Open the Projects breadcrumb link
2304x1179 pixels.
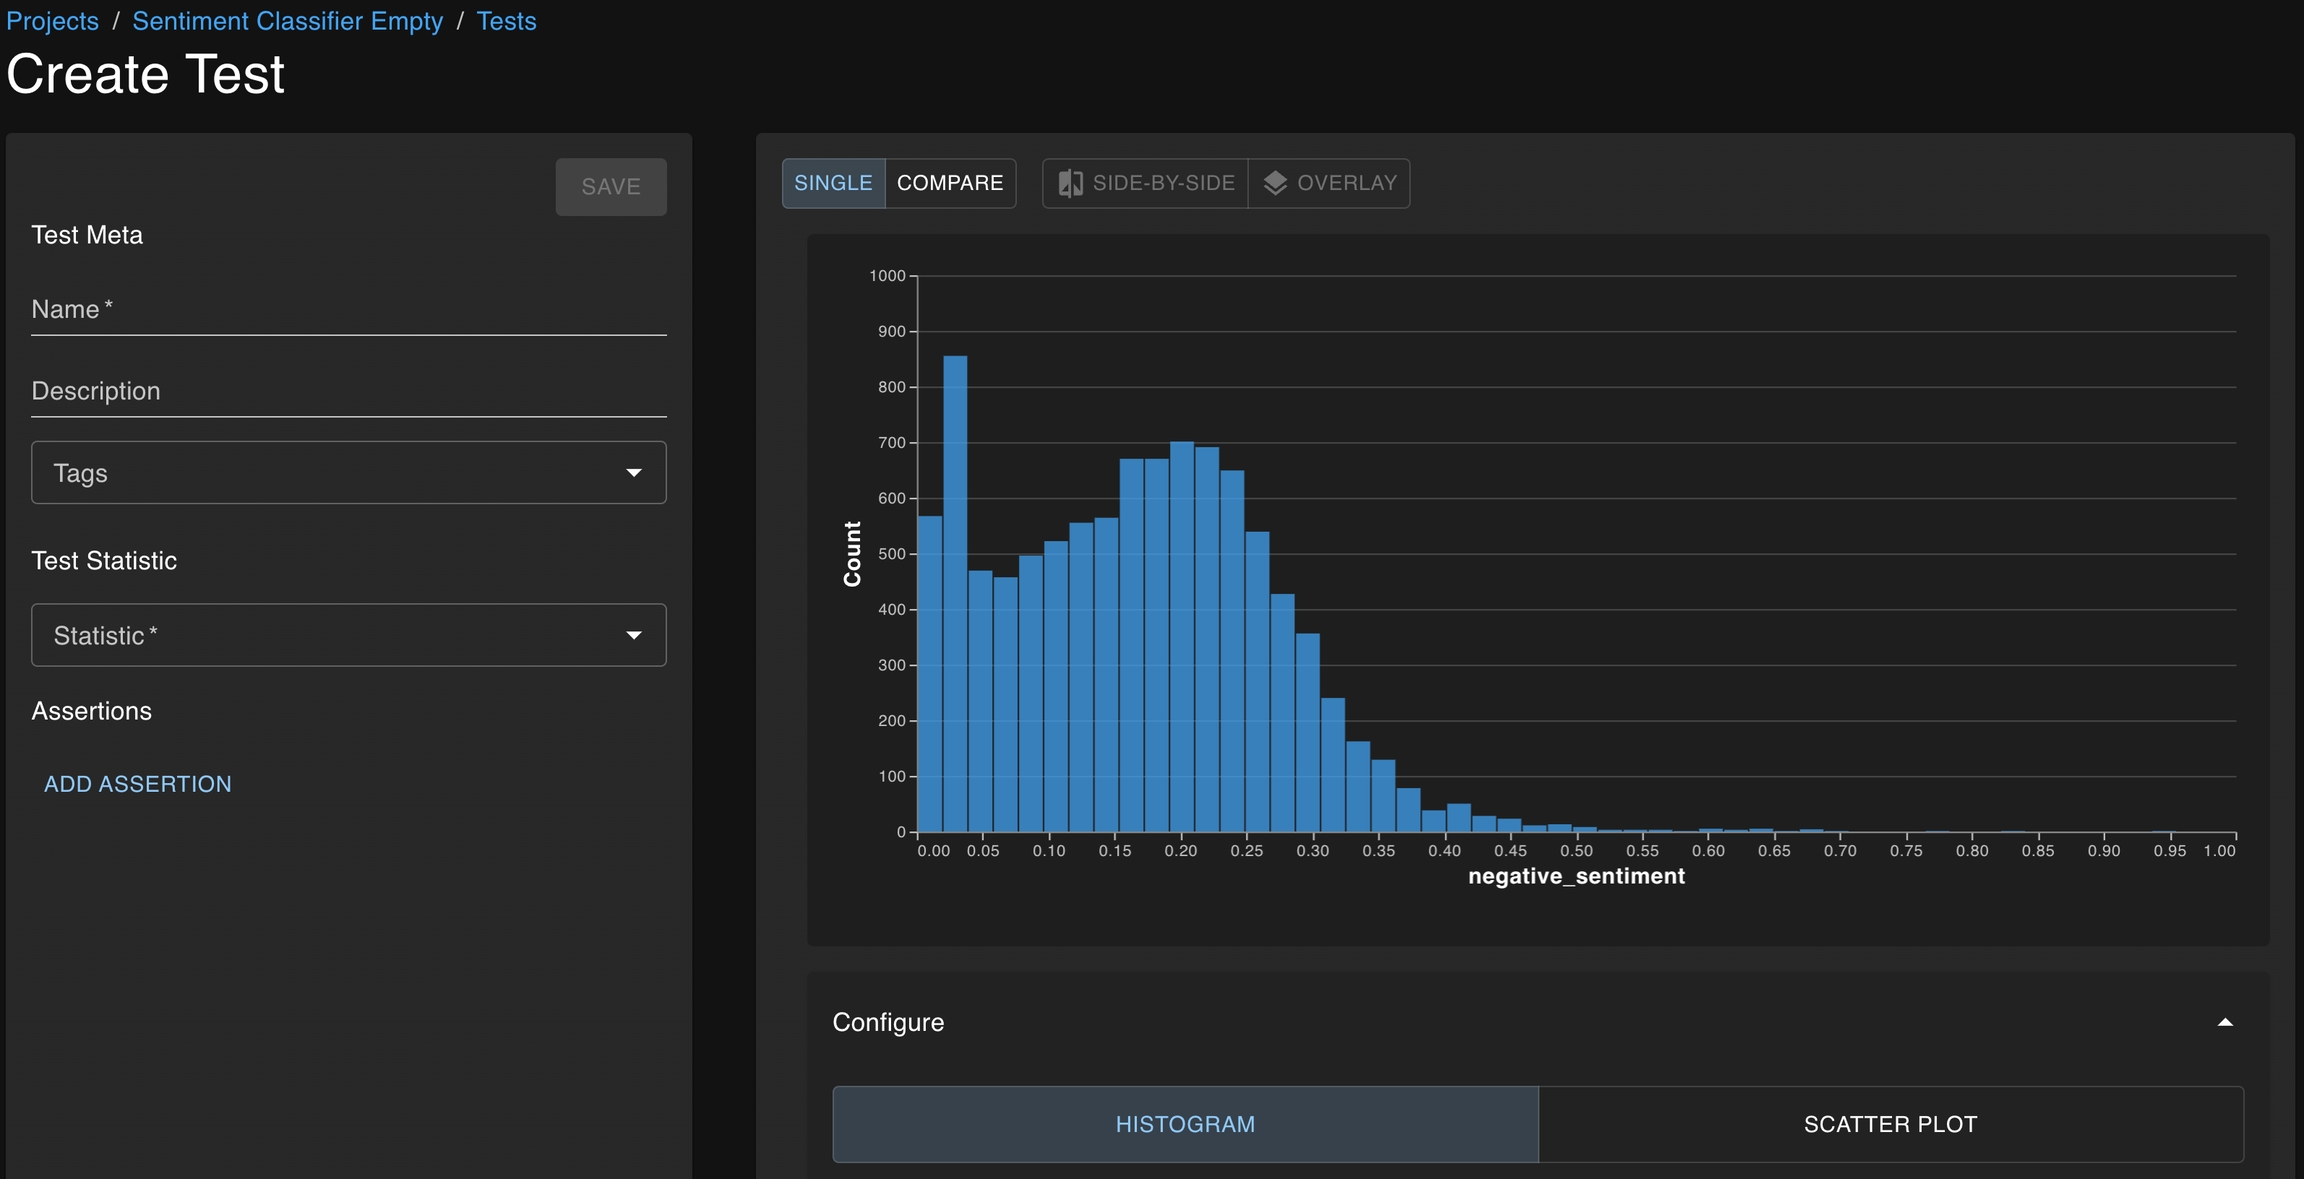point(53,21)
